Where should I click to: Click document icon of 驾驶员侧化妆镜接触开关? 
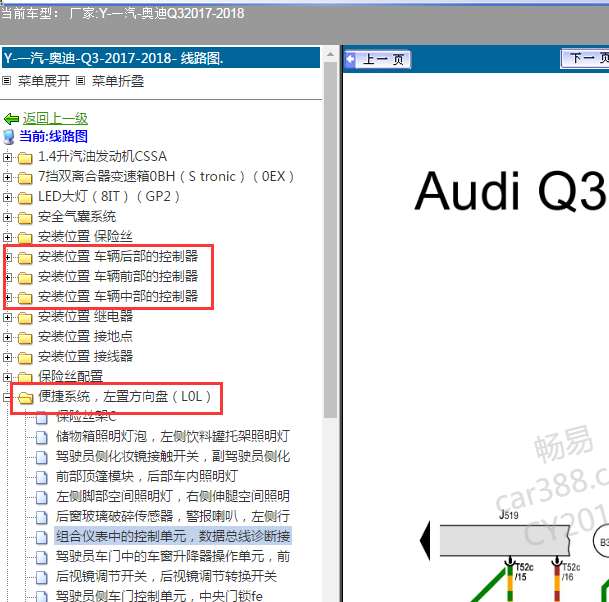click(42, 458)
